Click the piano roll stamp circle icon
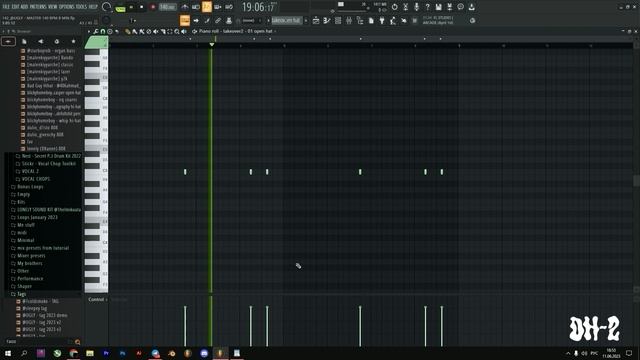The width and height of the screenshot is (640, 360). 110,31
